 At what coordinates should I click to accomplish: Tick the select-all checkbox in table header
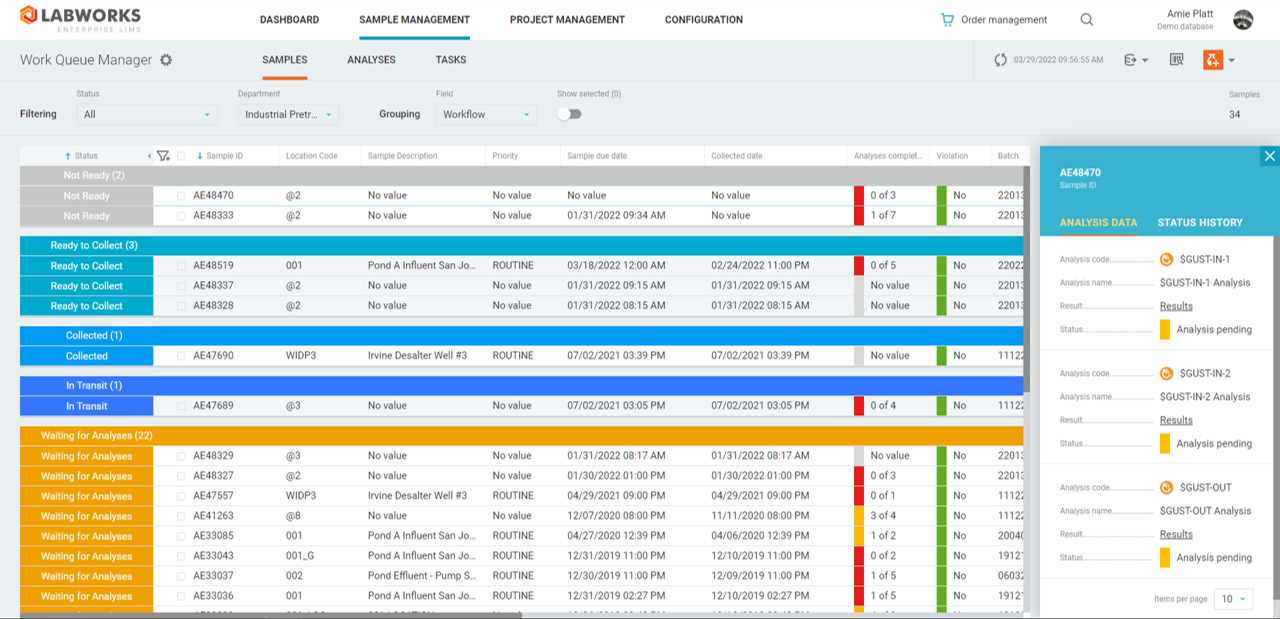[x=181, y=156]
